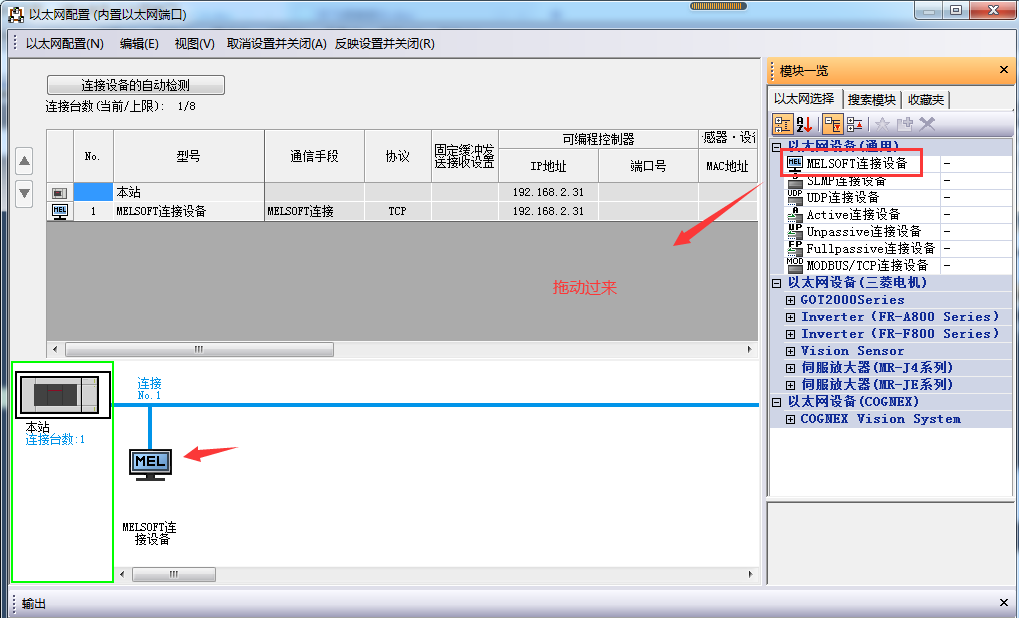1019x618 pixels.
Task: Click the MEL icon in table row 1
Action: pos(60,211)
